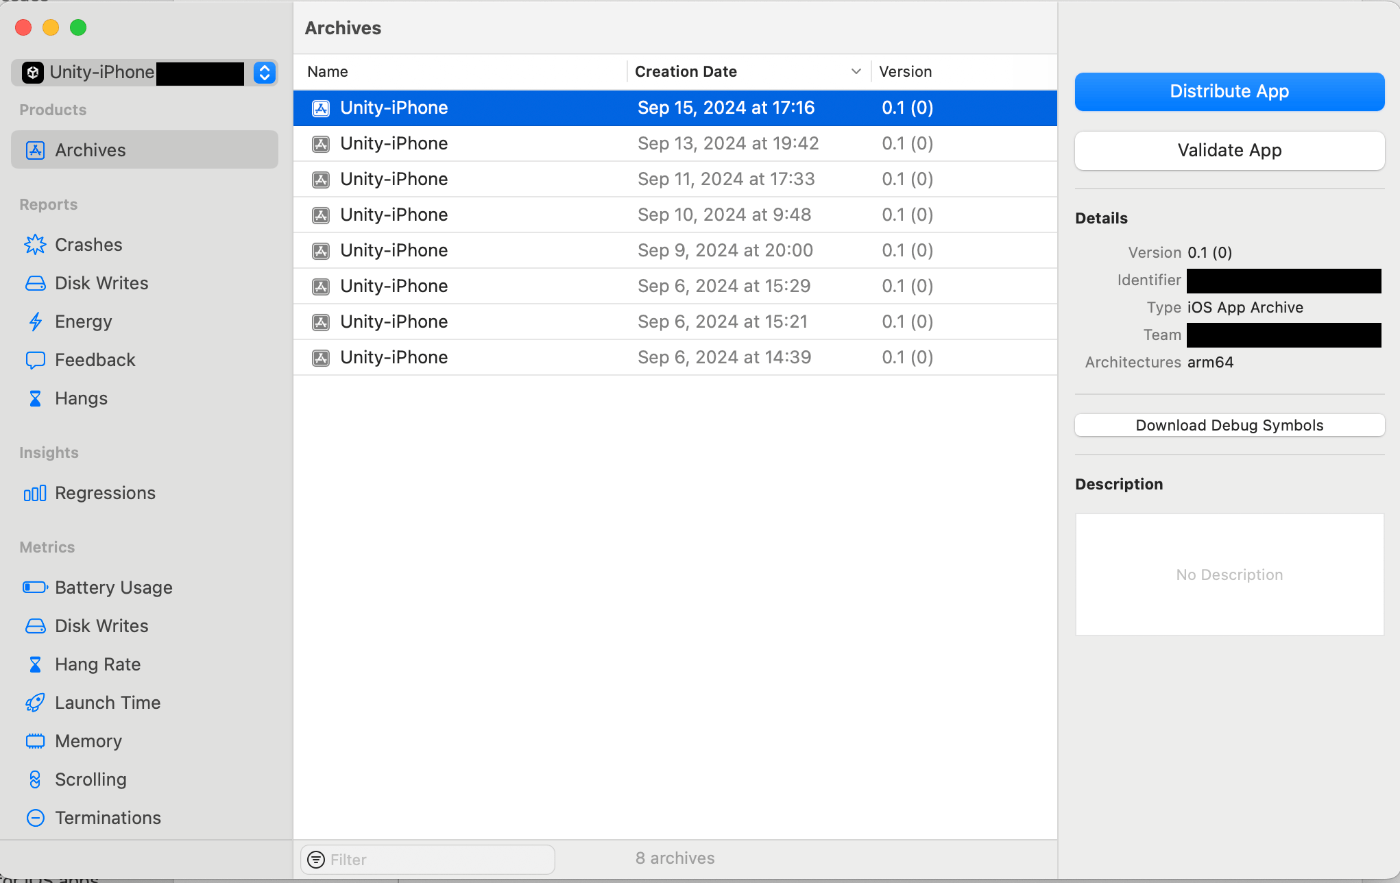Focus the Filter search field
This screenshot has height=883, width=1400.
click(428, 860)
